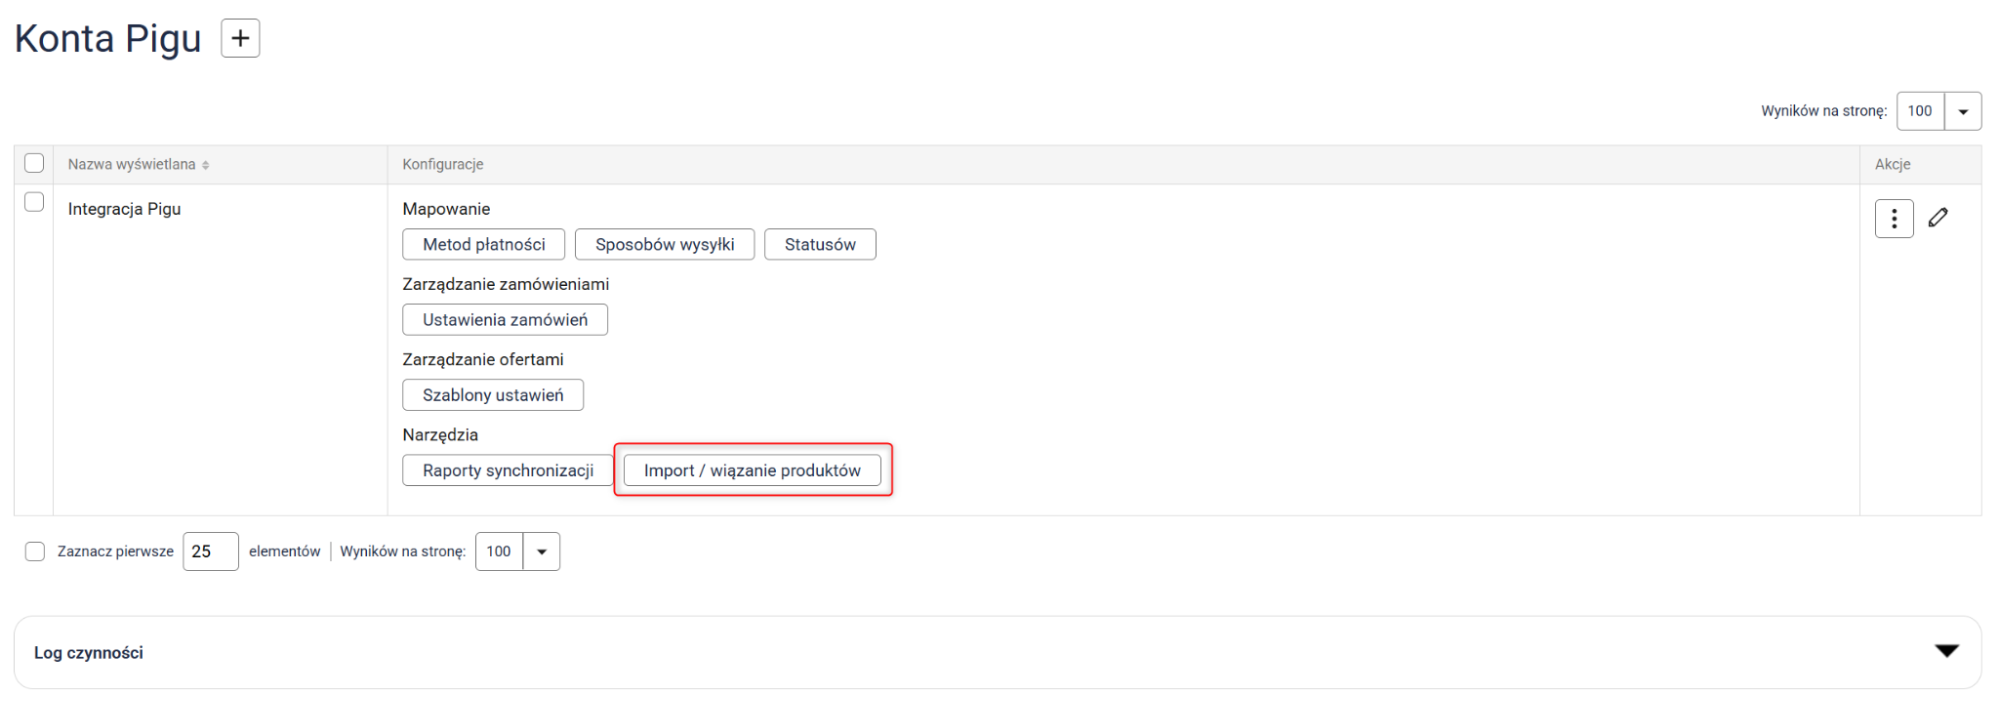
Task: Click the plus icon to add Pigu account
Action: 240,39
